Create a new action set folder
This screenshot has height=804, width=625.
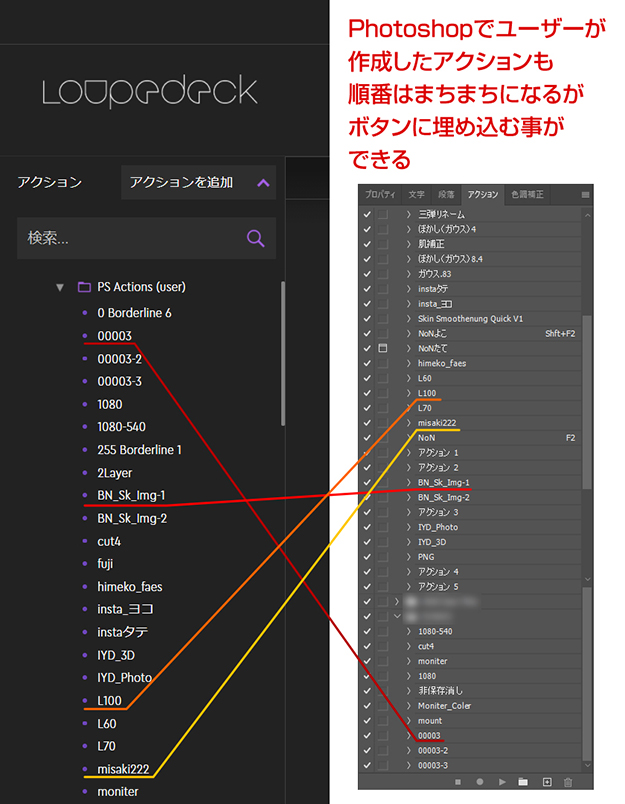[523, 782]
